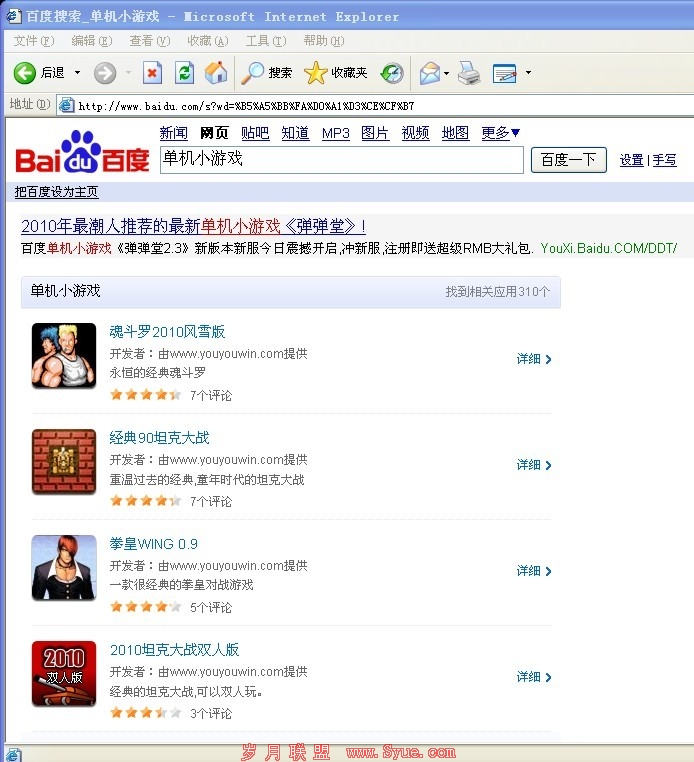
Task: Open the Back history dropdown arrow
Action: (x=77, y=73)
